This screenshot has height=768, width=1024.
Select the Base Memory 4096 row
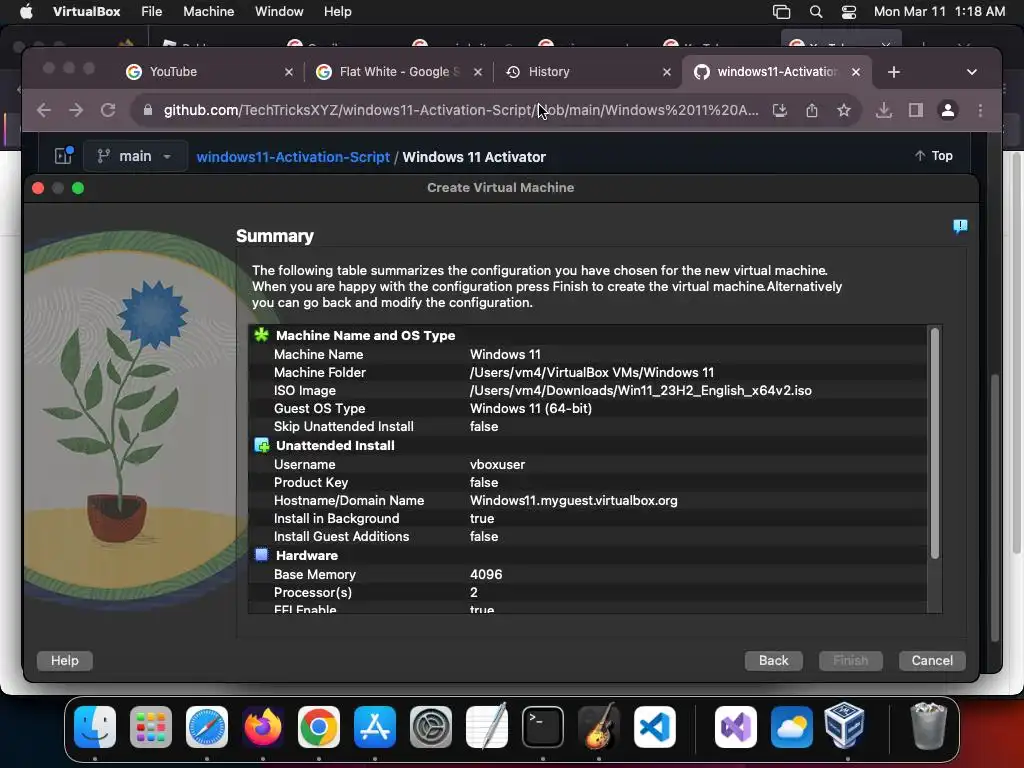[588, 574]
